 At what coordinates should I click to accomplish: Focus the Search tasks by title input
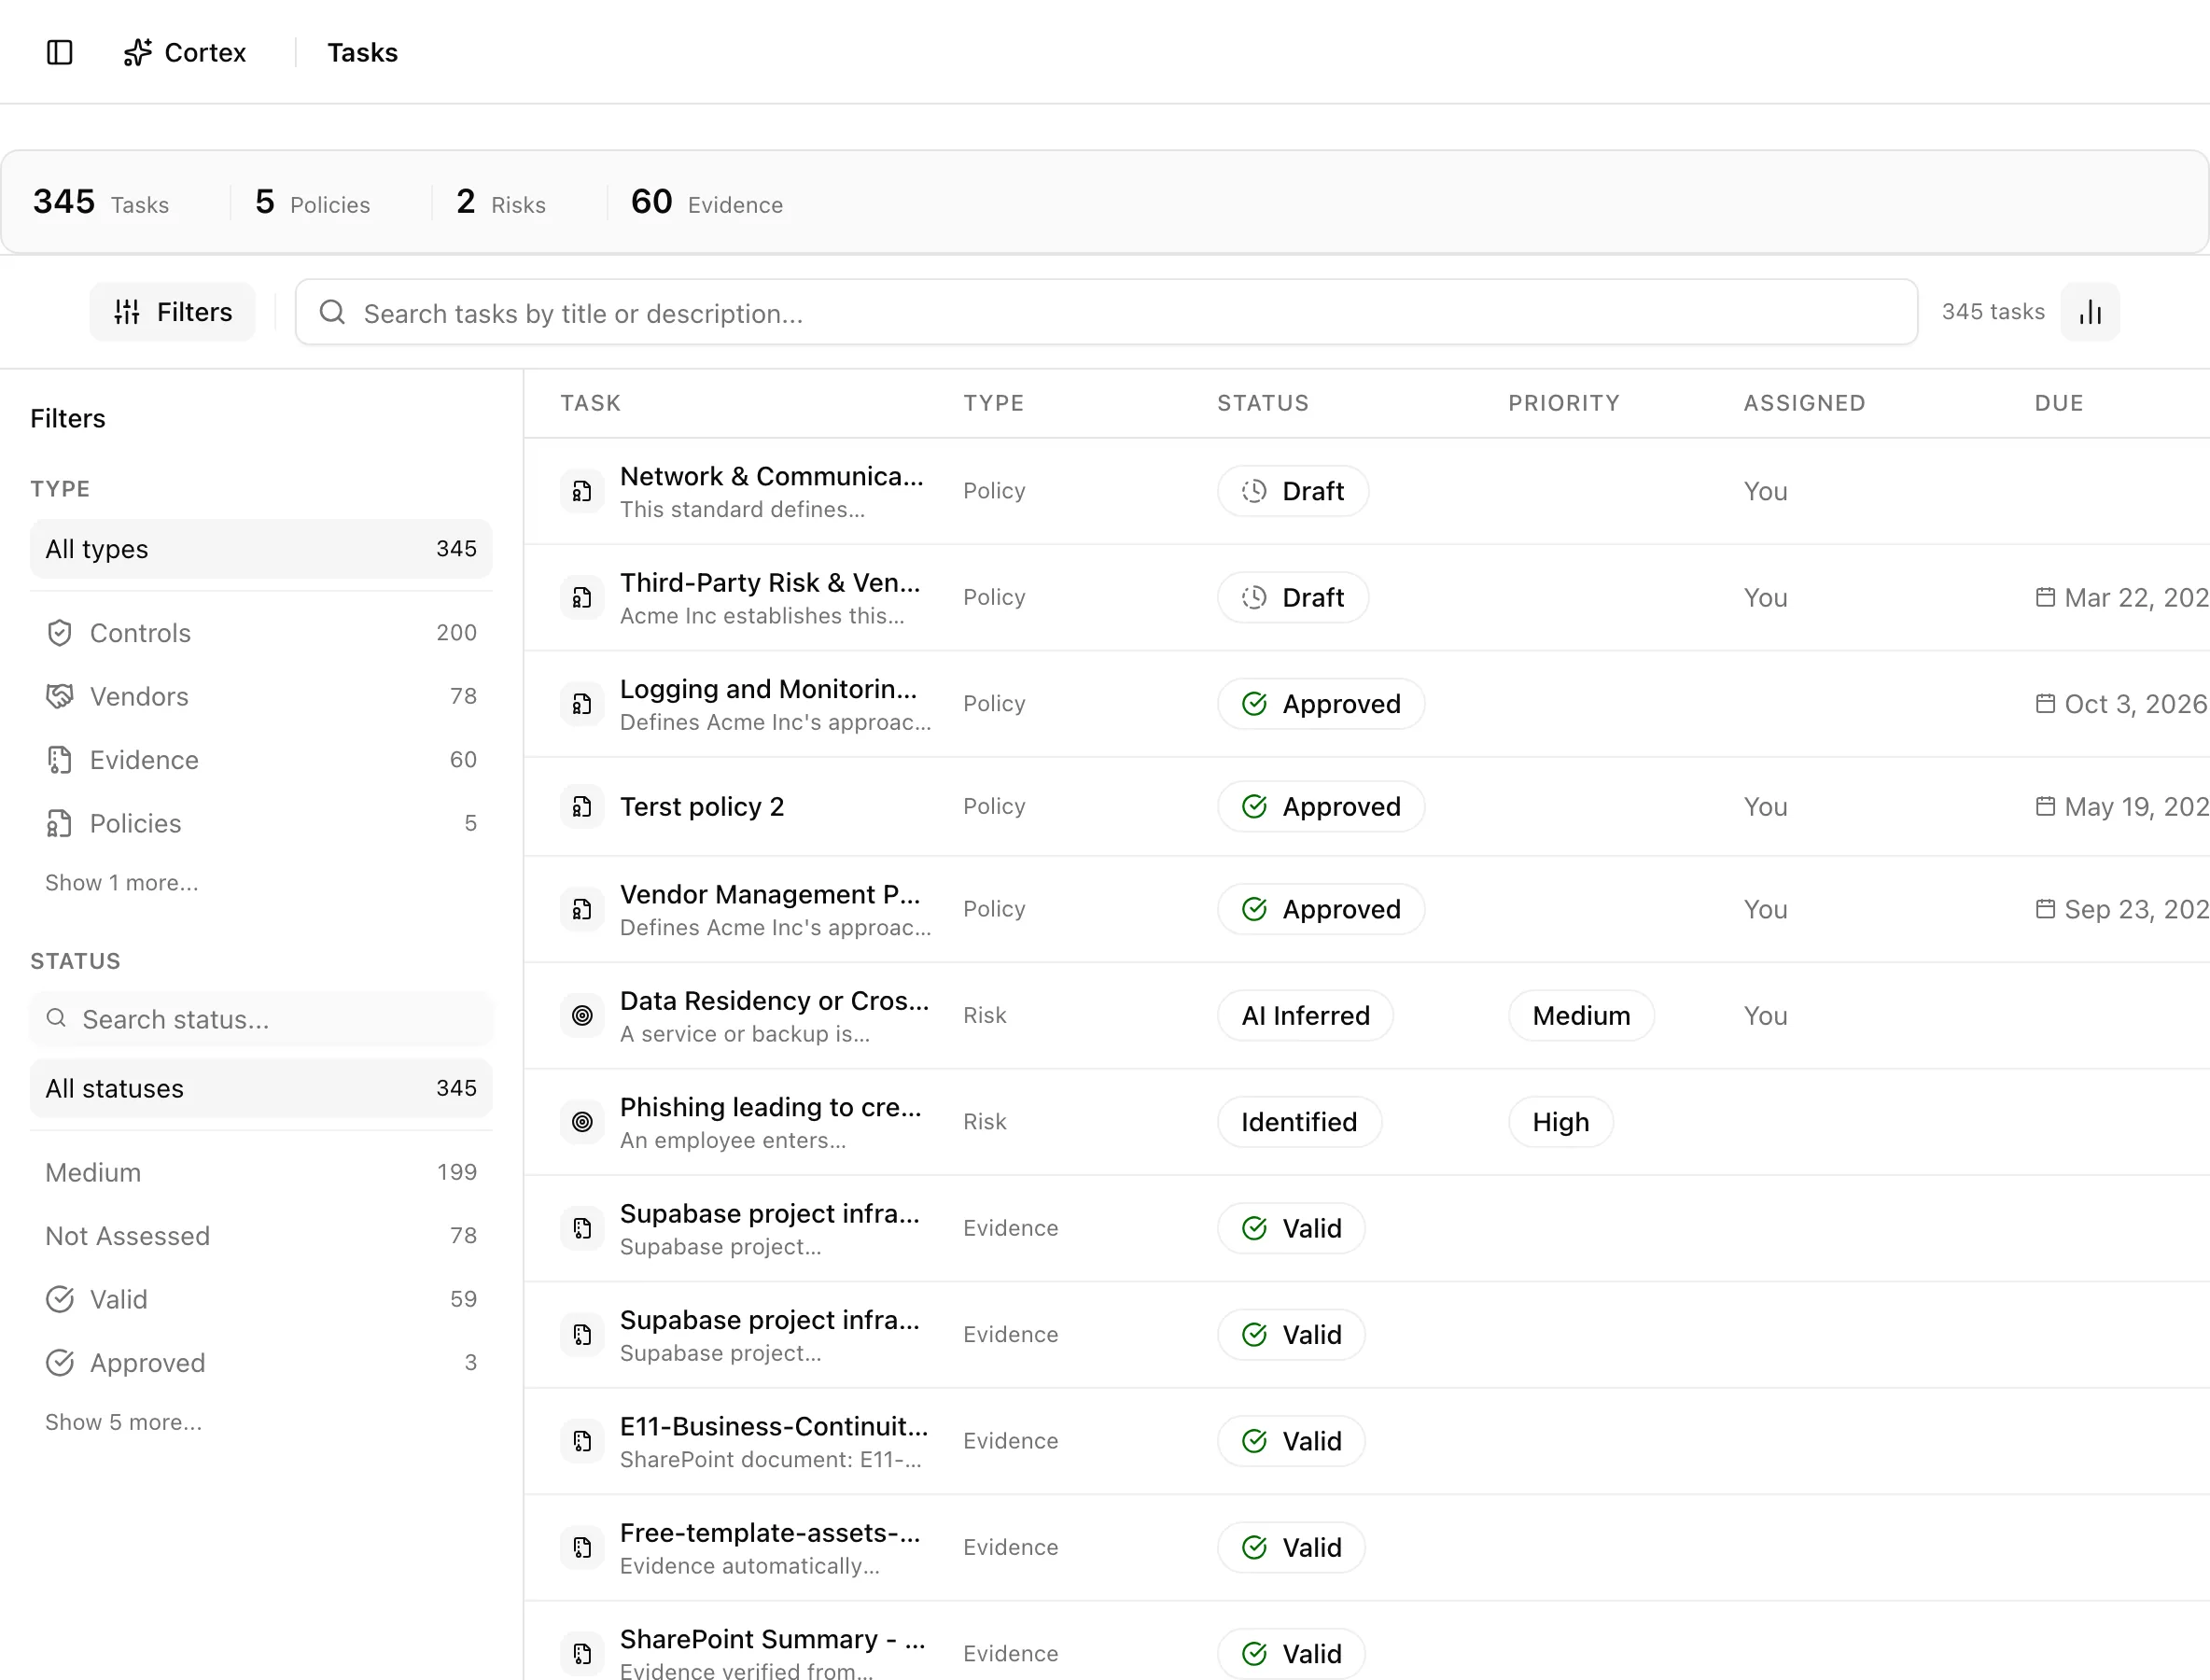click(x=1106, y=313)
